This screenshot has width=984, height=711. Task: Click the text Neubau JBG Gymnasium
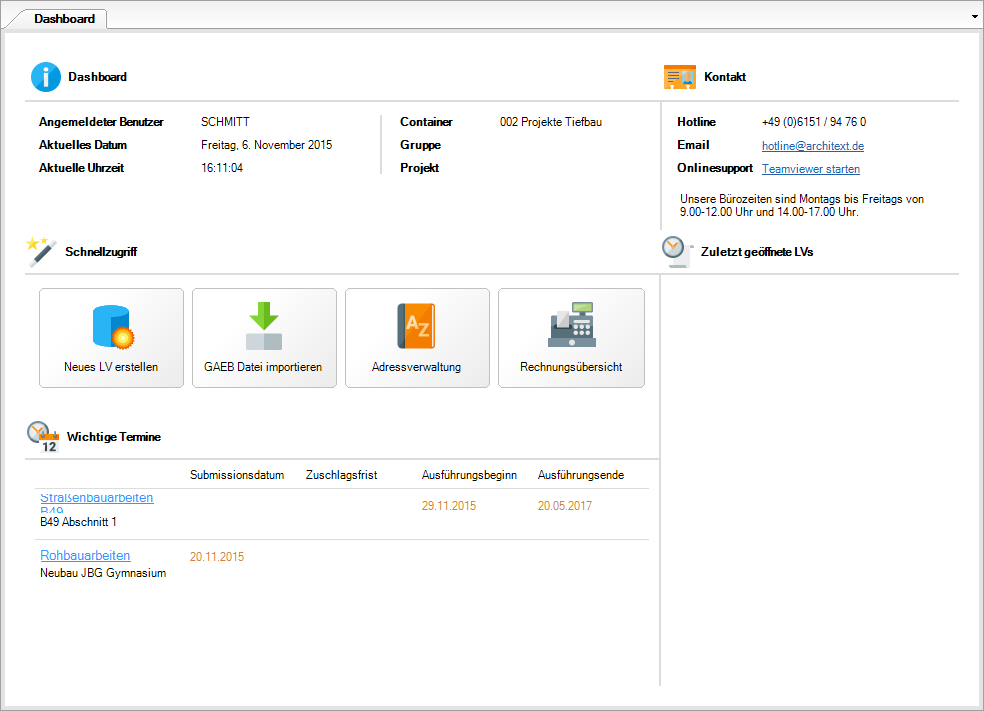point(103,573)
